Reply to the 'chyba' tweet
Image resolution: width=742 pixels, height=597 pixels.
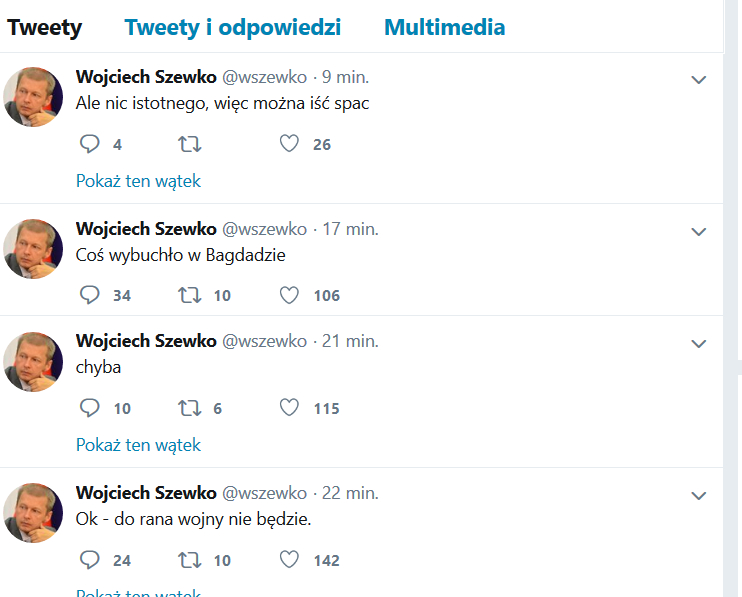(90, 408)
